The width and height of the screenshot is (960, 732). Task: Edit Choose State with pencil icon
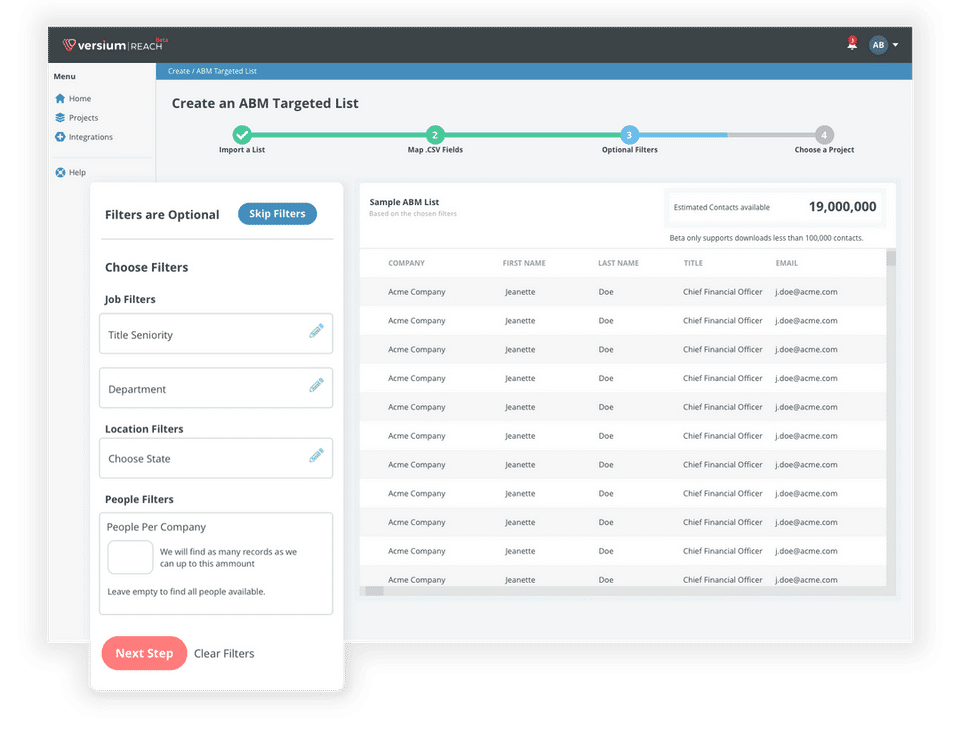pyautogui.click(x=316, y=455)
